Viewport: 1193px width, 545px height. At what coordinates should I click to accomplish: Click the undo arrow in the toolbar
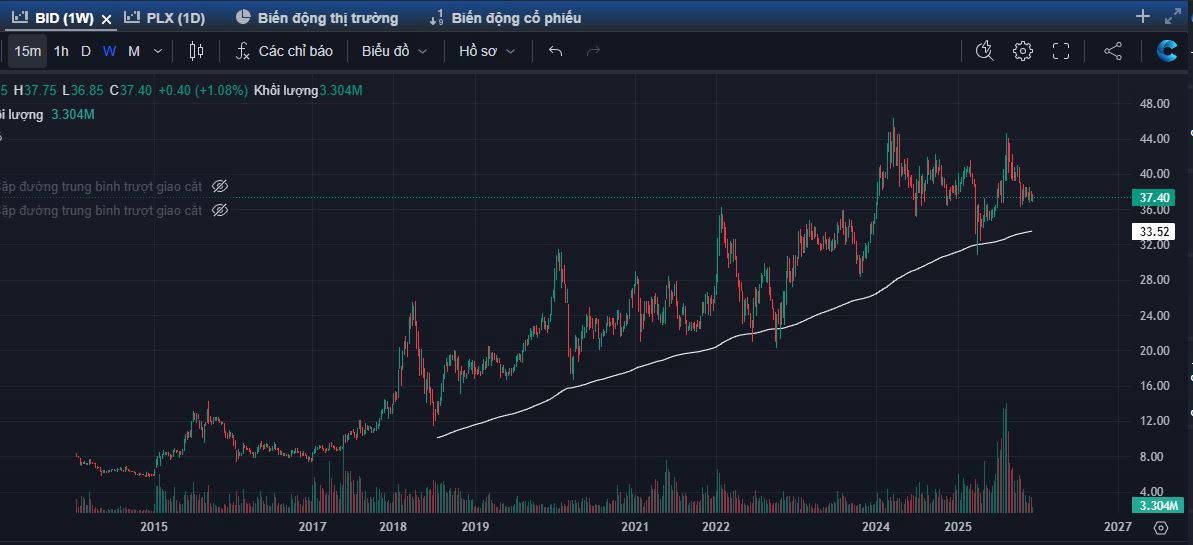[556, 51]
